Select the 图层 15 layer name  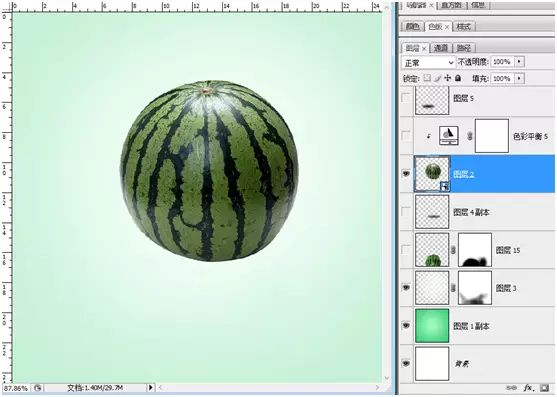[508, 250]
